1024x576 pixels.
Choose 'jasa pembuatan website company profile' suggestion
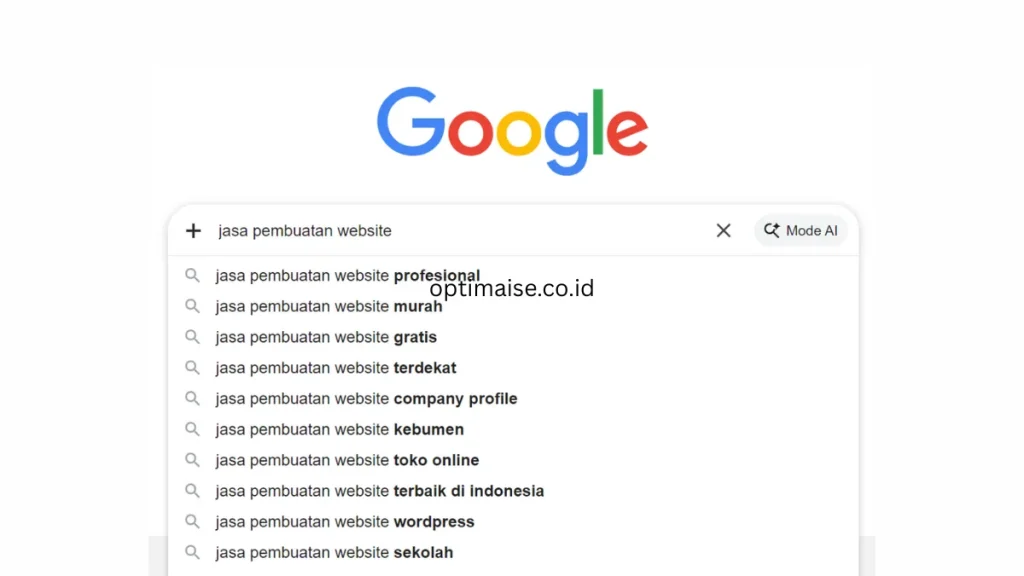(x=365, y=398)
